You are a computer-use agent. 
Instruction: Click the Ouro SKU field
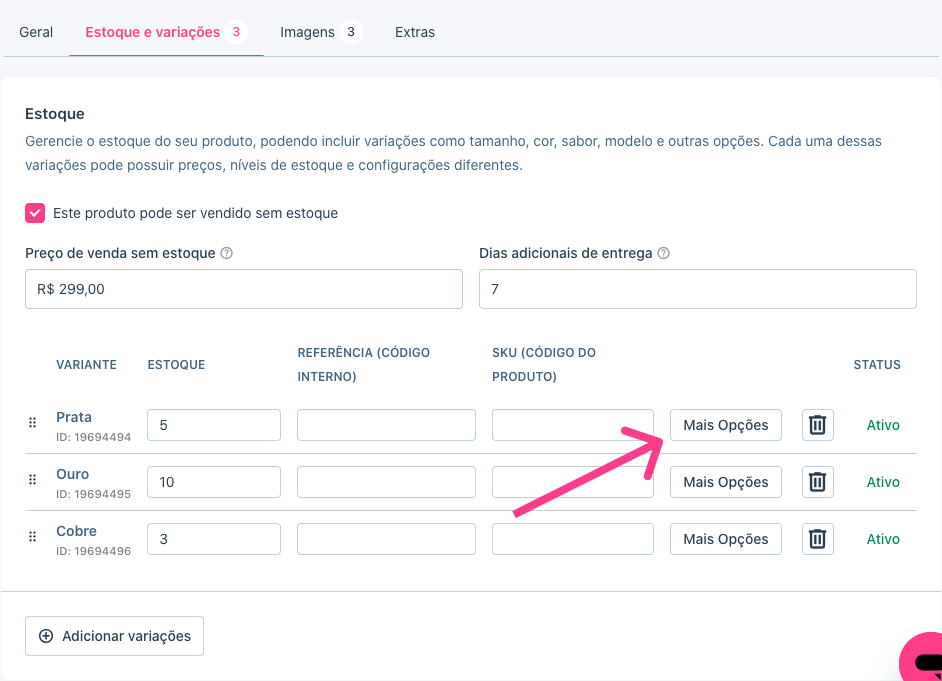(x=573, y=482)
